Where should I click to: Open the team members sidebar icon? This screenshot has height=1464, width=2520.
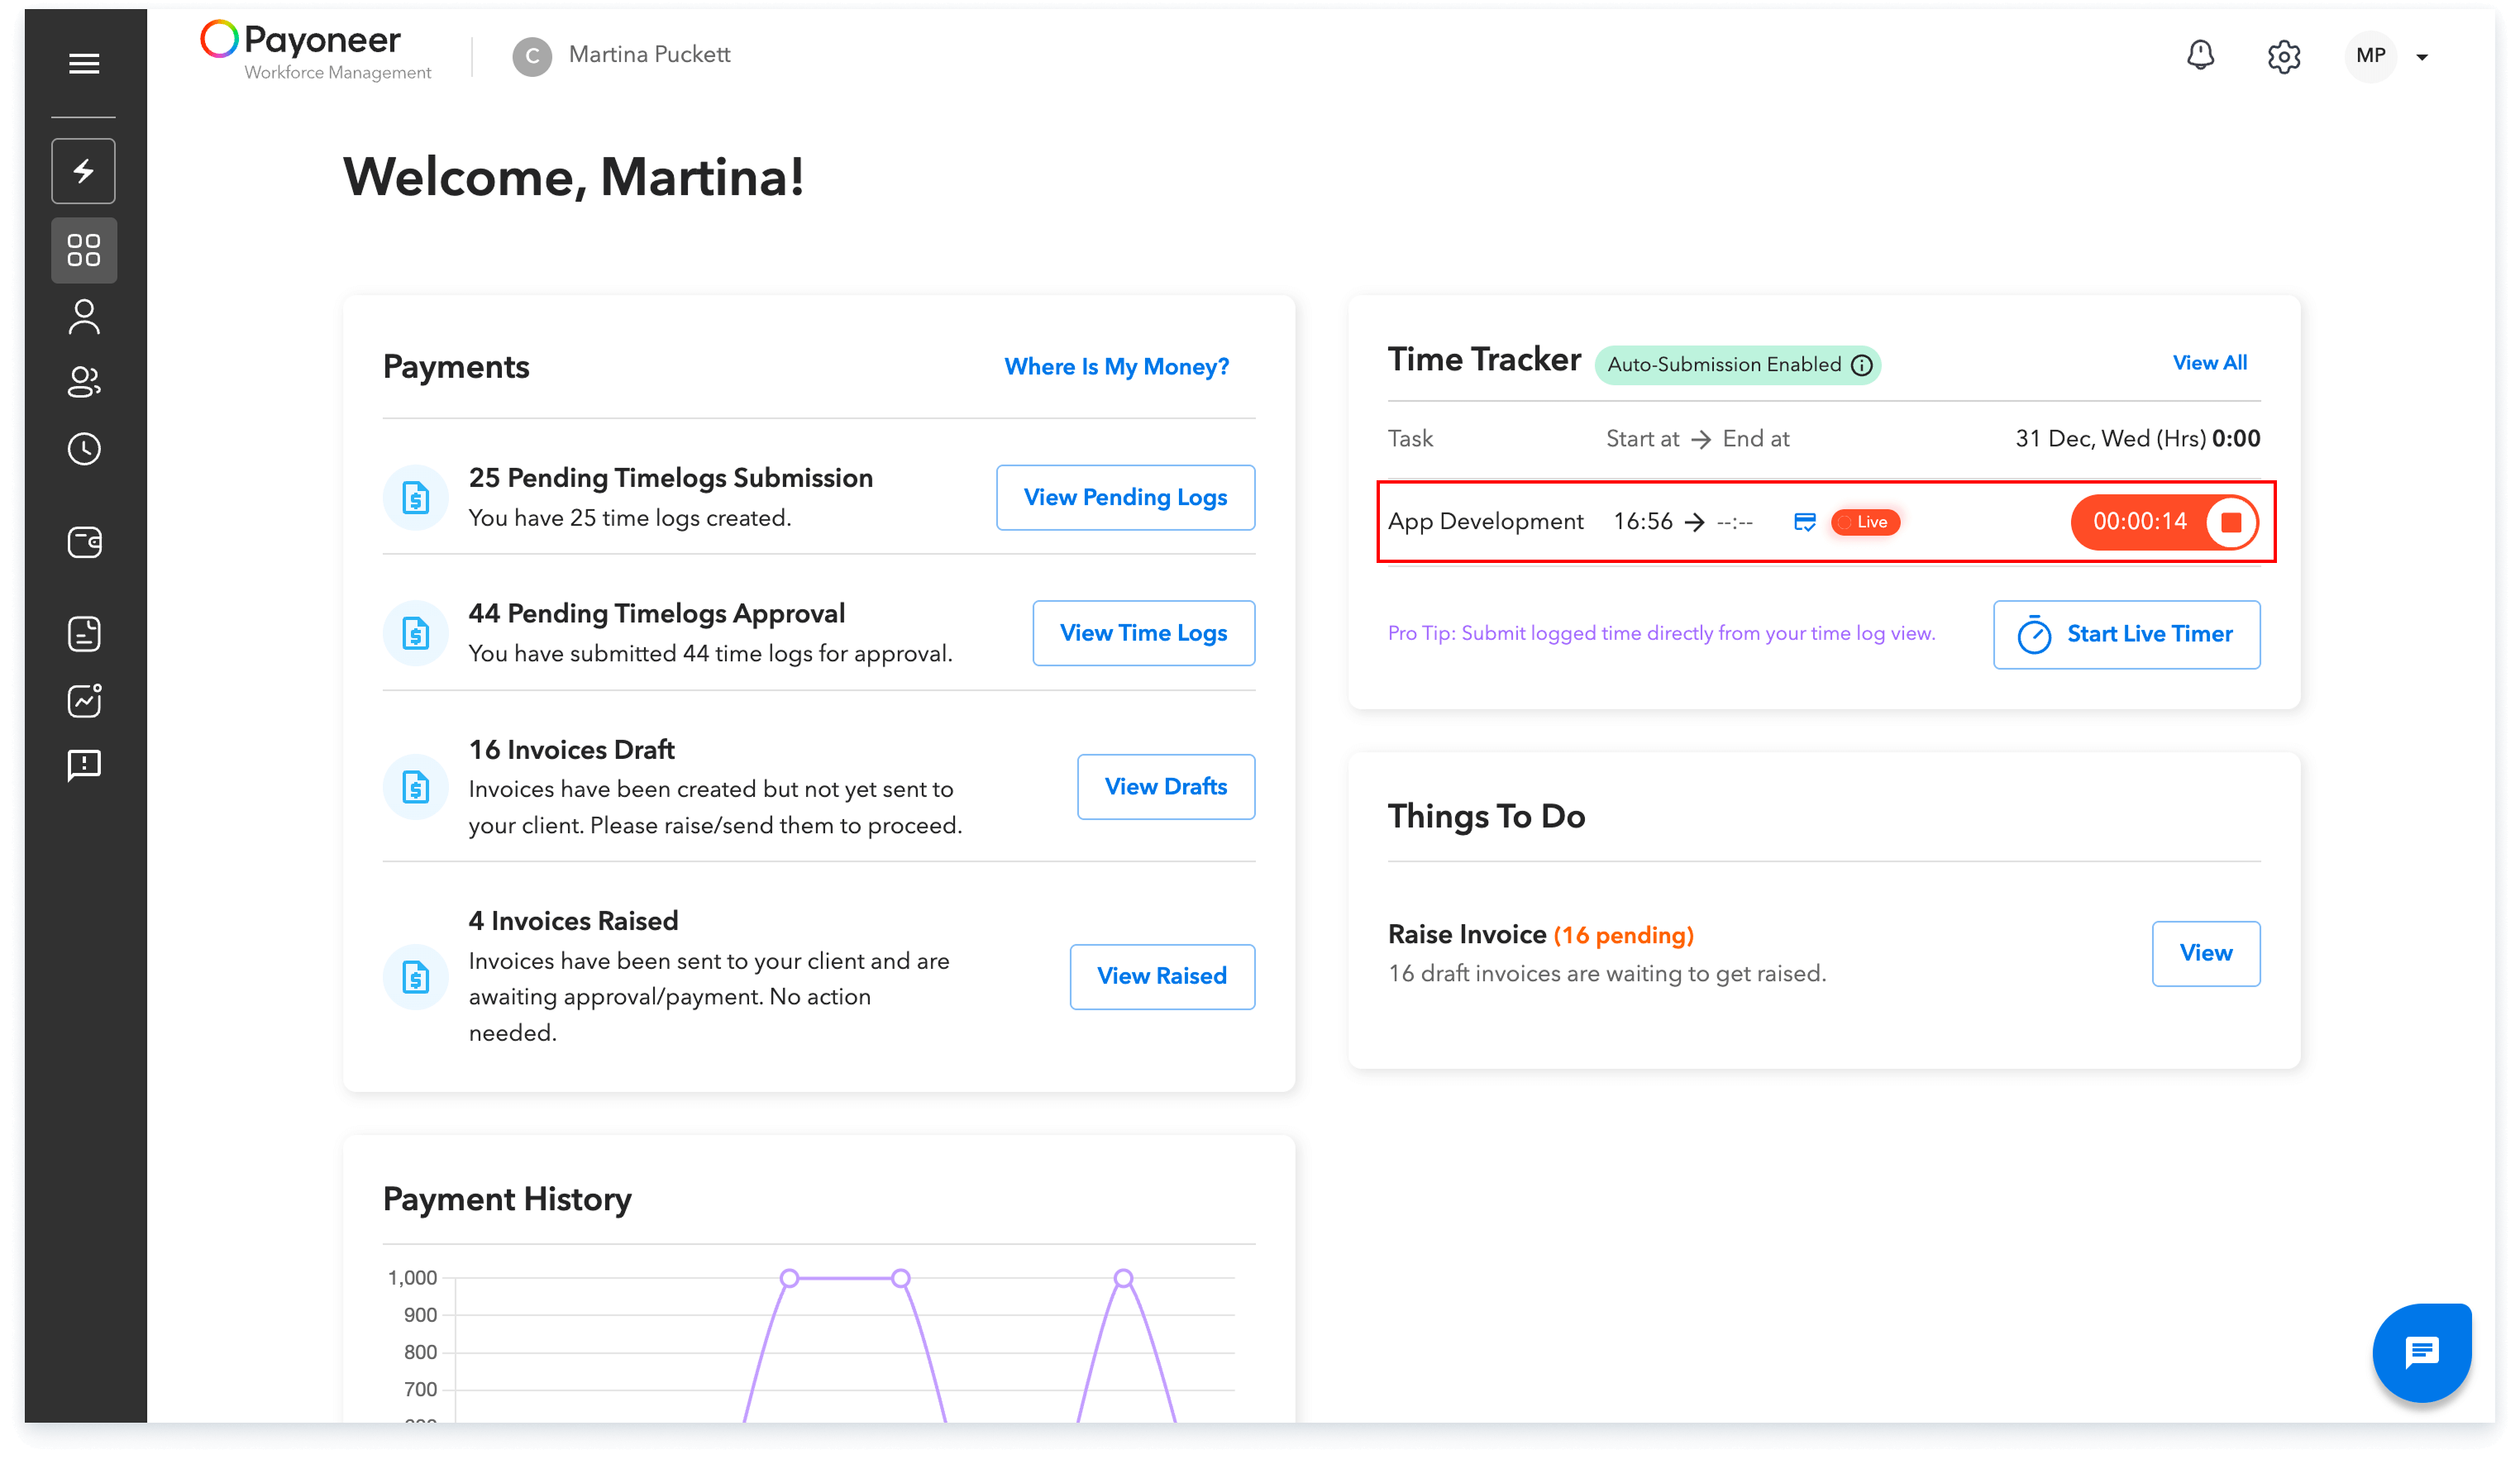[84, 382]
